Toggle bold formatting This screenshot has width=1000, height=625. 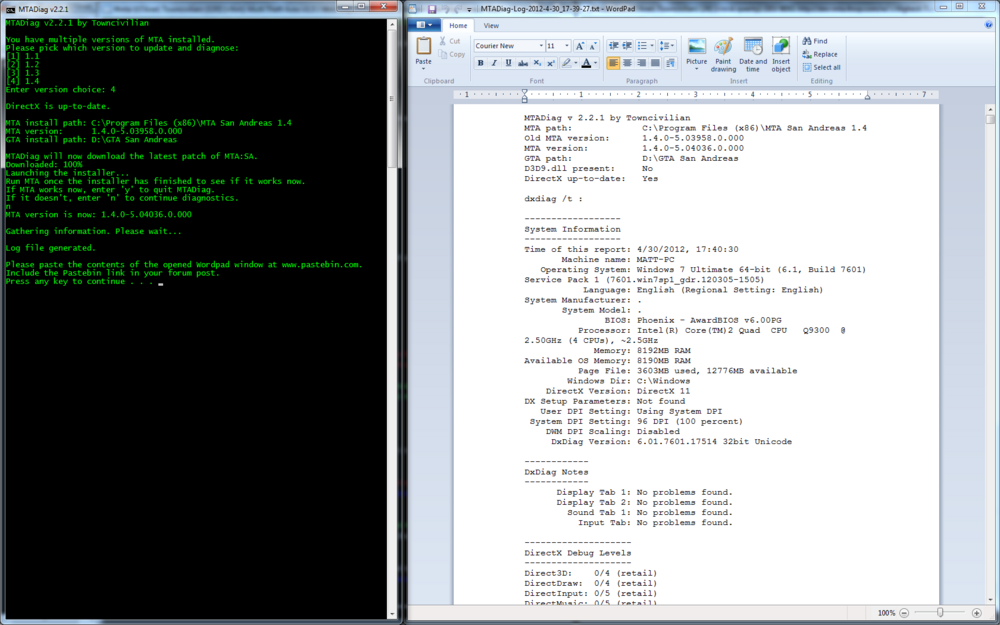click(480, 63)
